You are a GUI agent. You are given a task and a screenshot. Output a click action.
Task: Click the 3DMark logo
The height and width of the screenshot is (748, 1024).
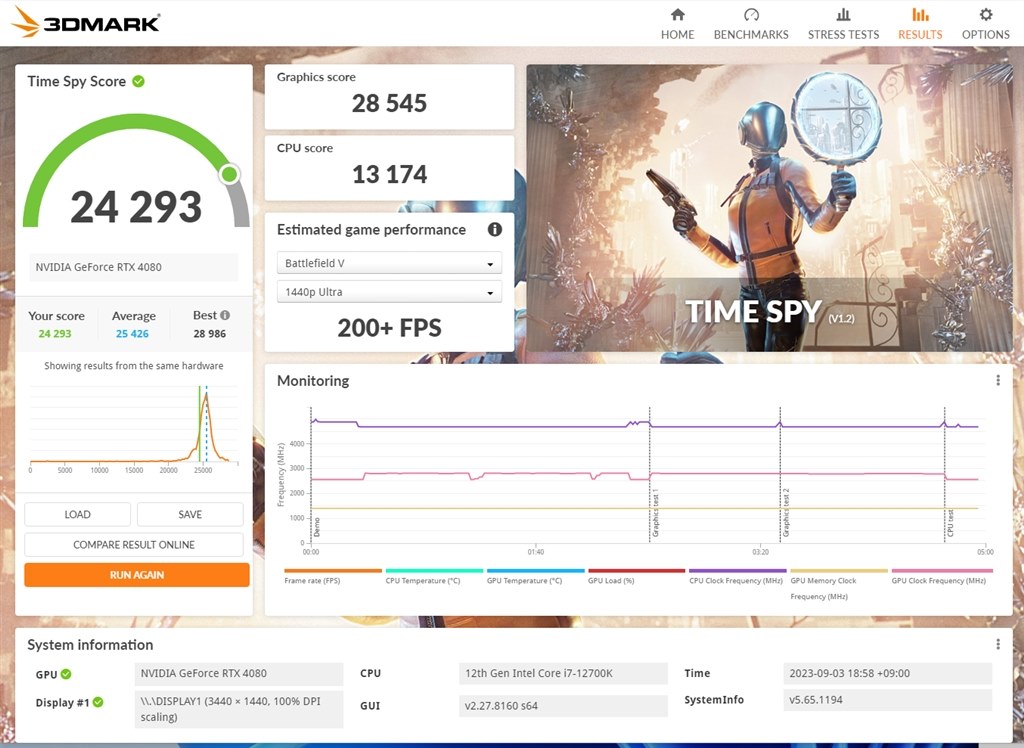point(85,22)
